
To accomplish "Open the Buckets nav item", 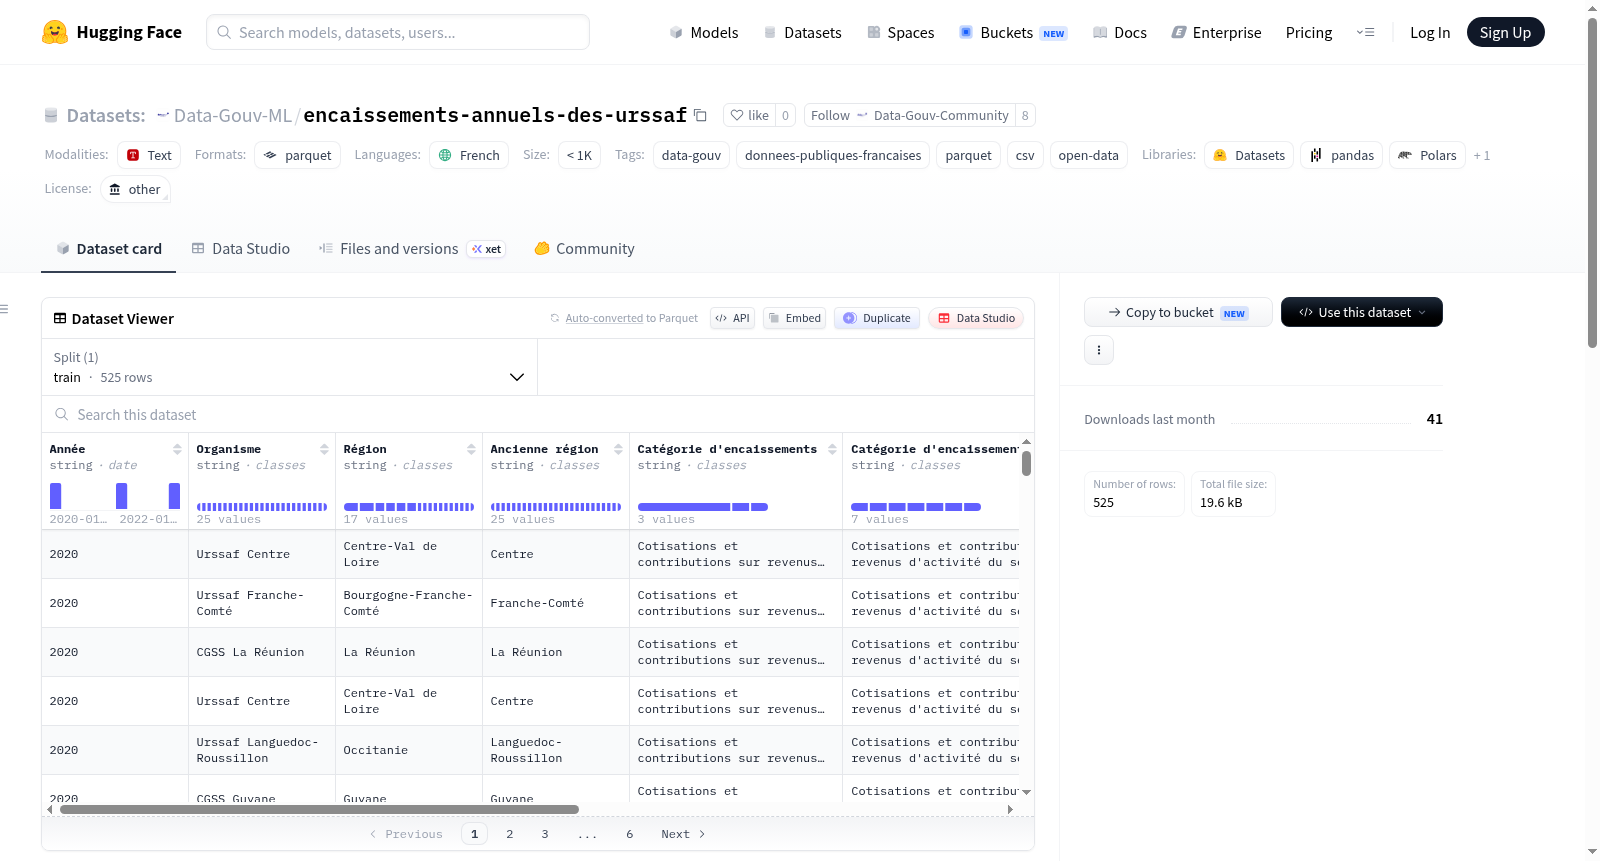I will click(1013, 32).
